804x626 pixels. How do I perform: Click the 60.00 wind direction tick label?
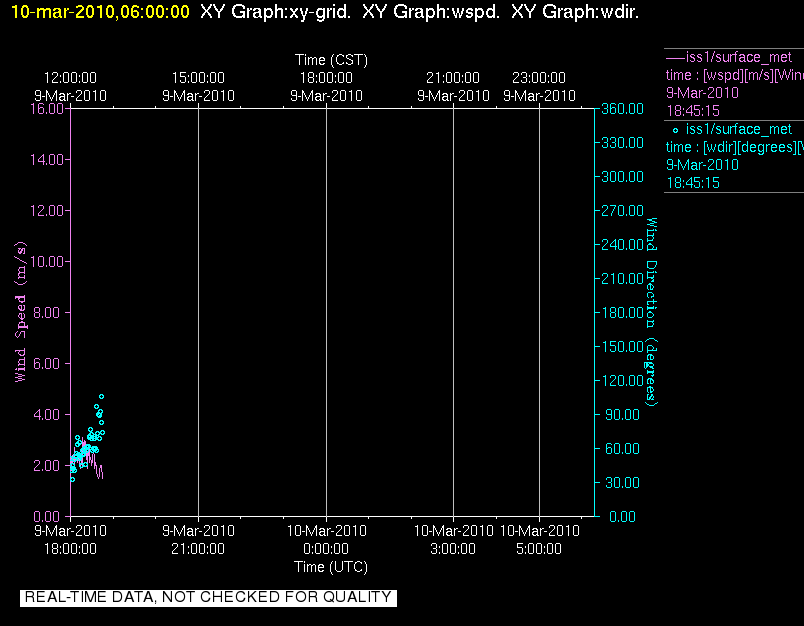[622, 449]
